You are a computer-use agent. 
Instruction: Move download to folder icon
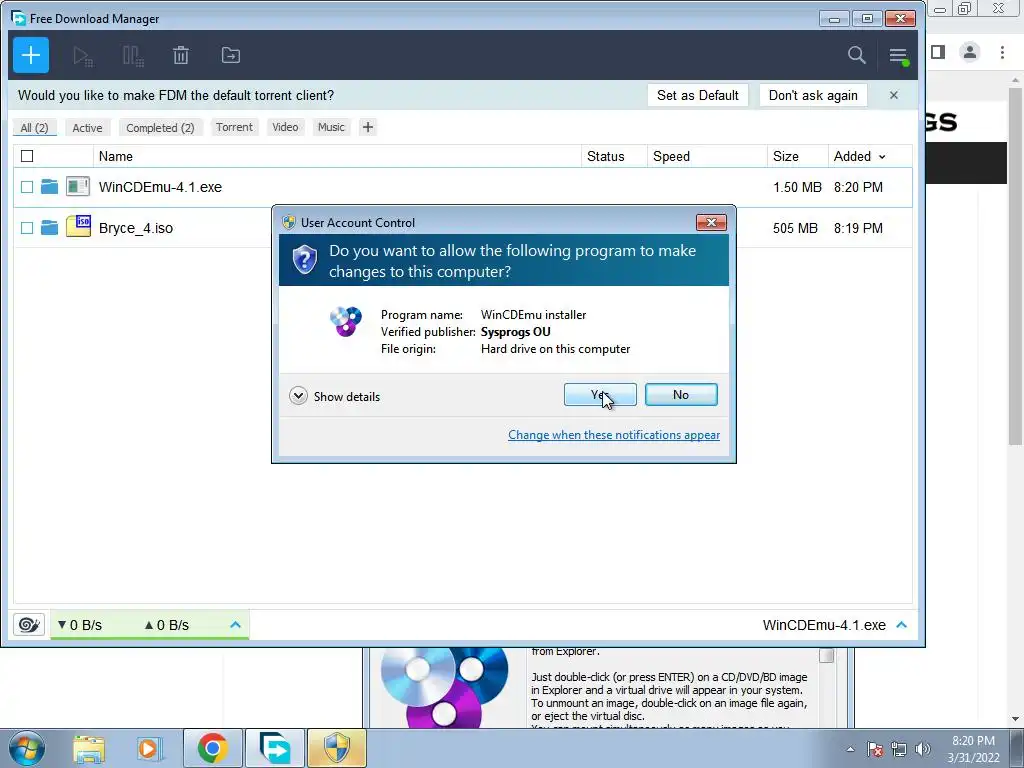click(x=231, y=56)
